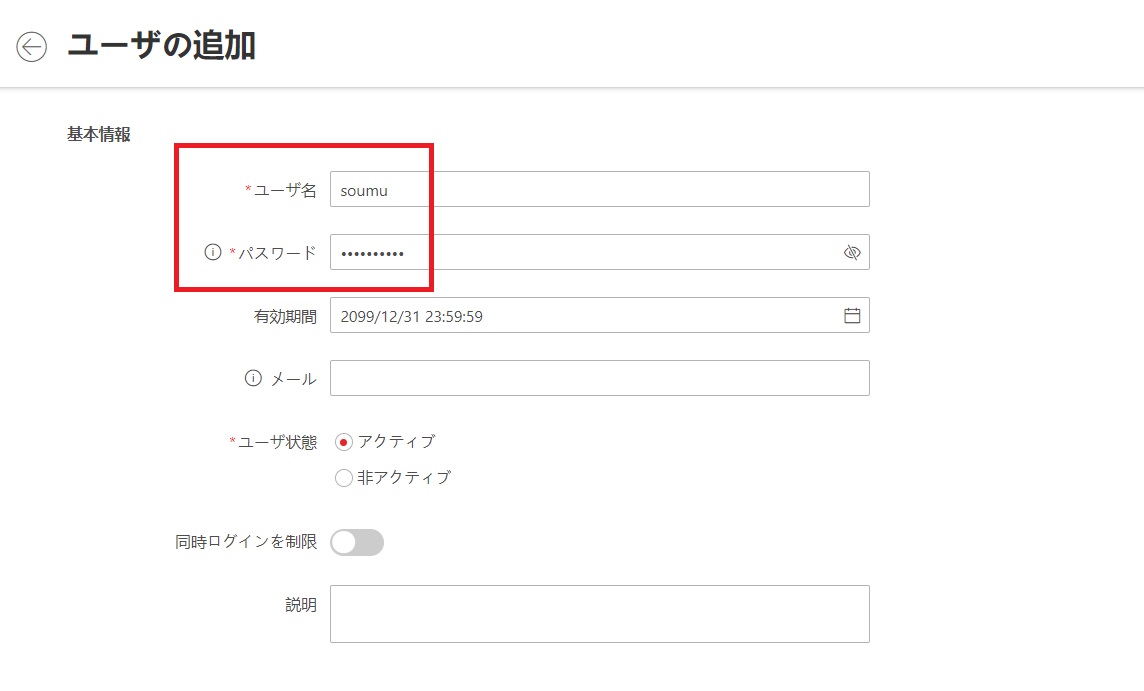Go back using the arrow icon

(31, 47)
